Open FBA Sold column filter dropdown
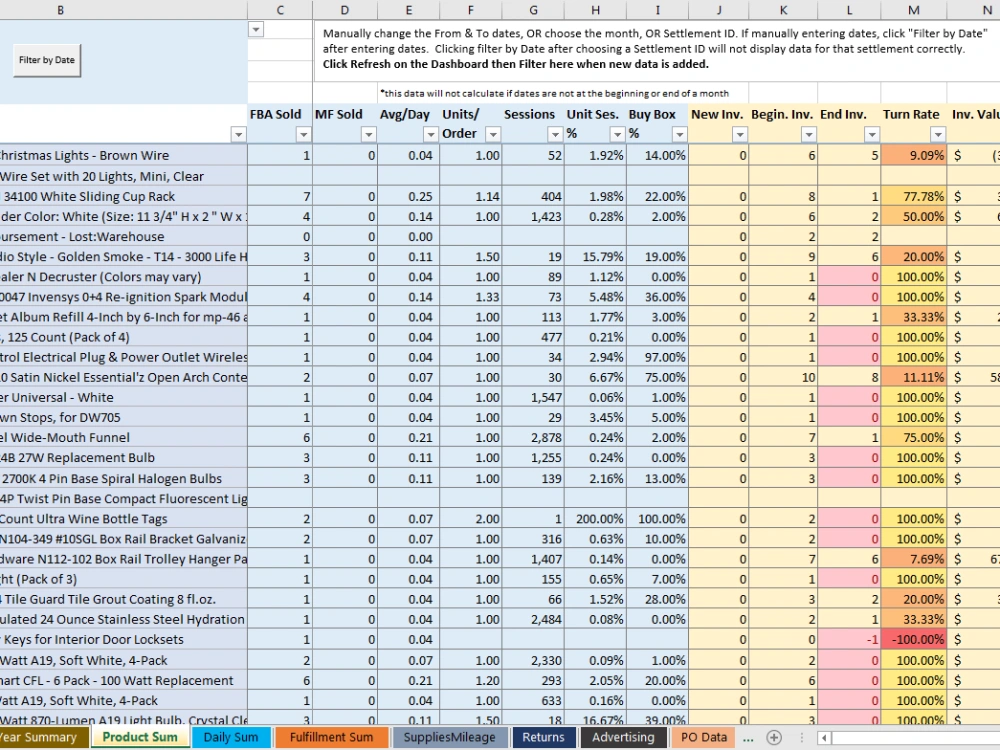This screenshot has height=750, width=1000. click(x=303, y=135)
